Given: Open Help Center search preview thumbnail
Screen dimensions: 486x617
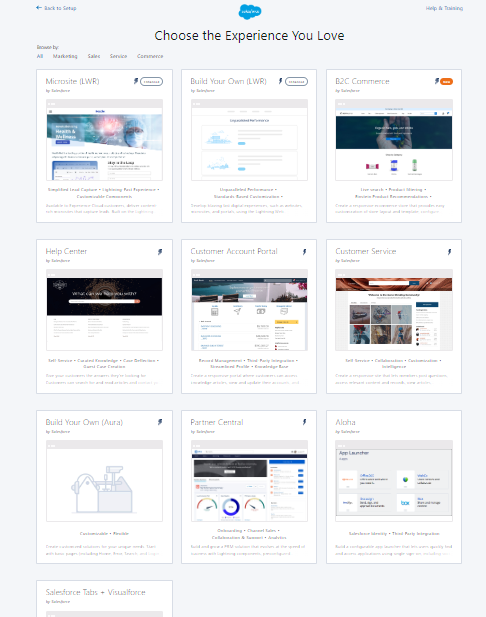Looking at the screenshot, I should (x=104, y=310).
